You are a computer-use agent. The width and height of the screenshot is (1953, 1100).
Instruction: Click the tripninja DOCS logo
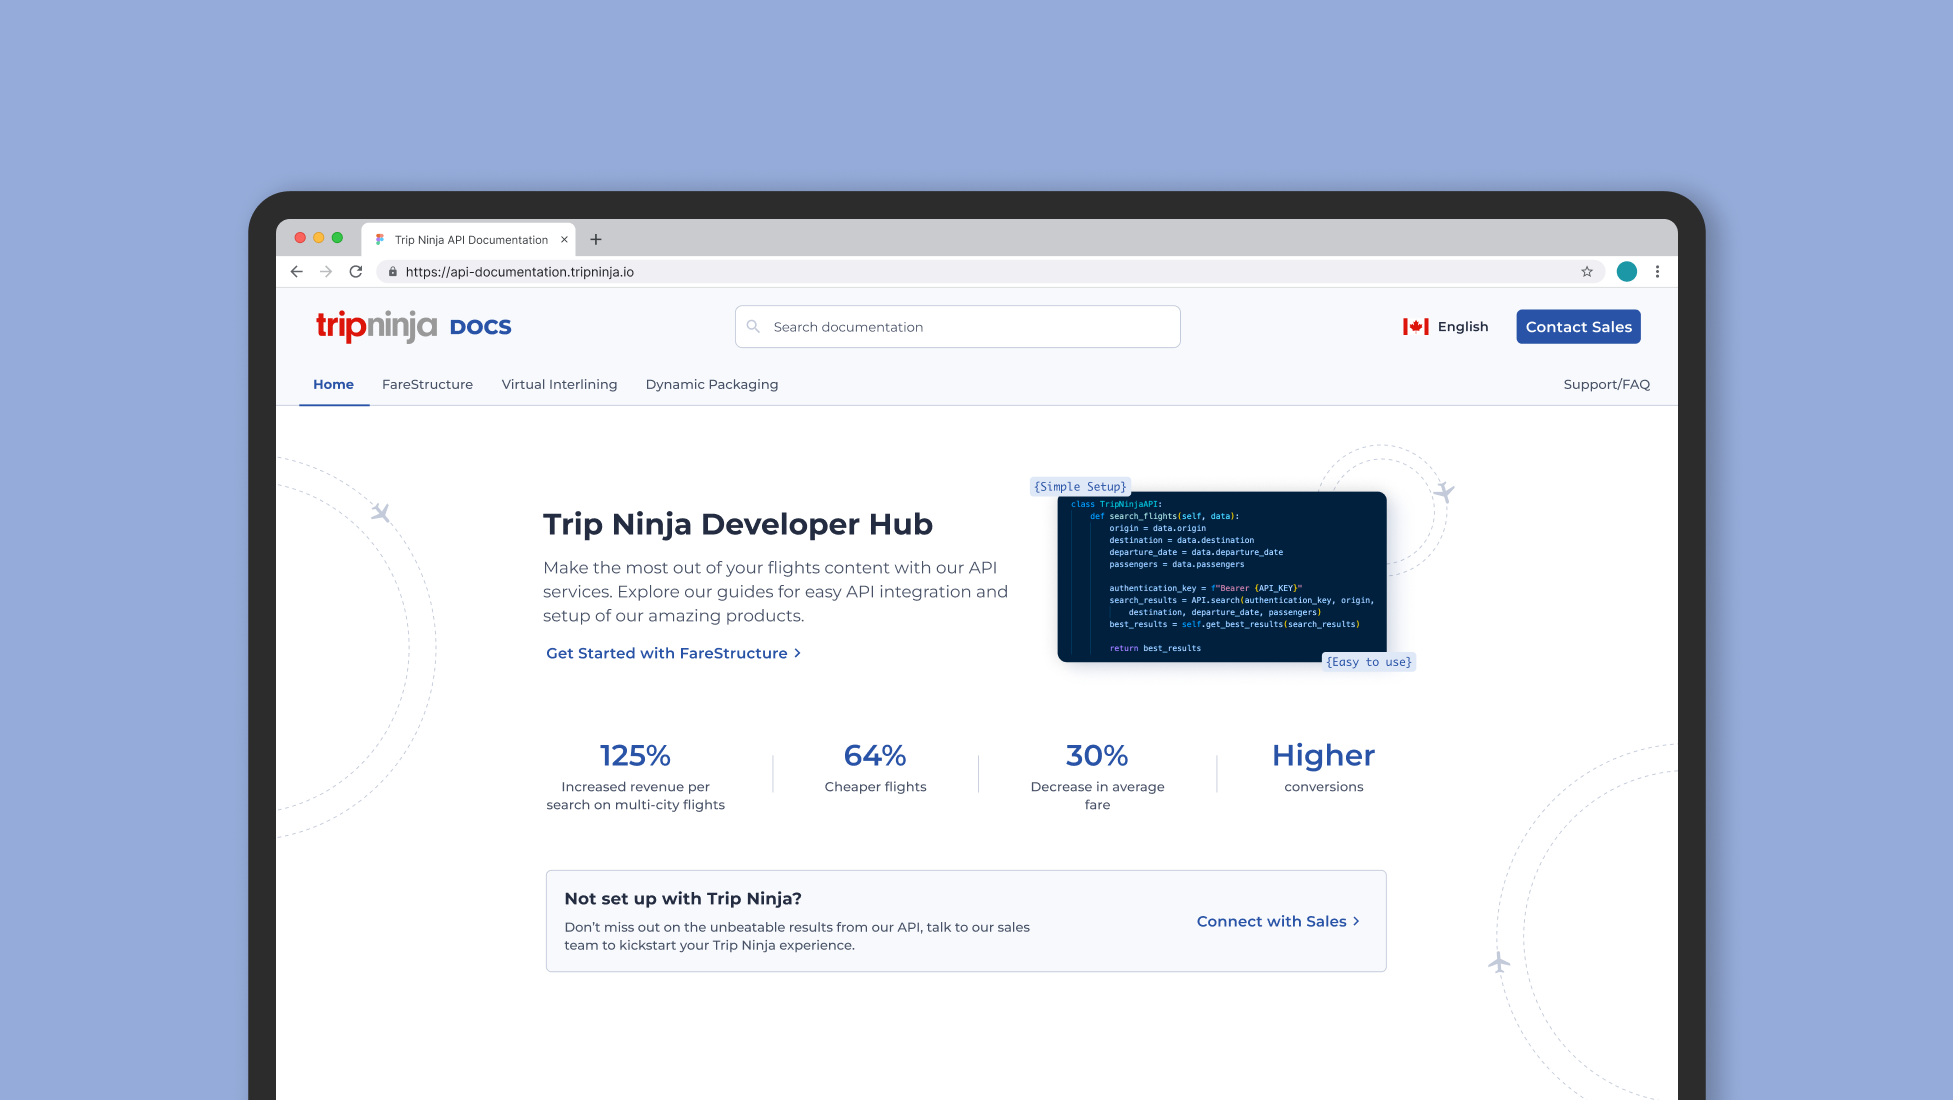413,326
